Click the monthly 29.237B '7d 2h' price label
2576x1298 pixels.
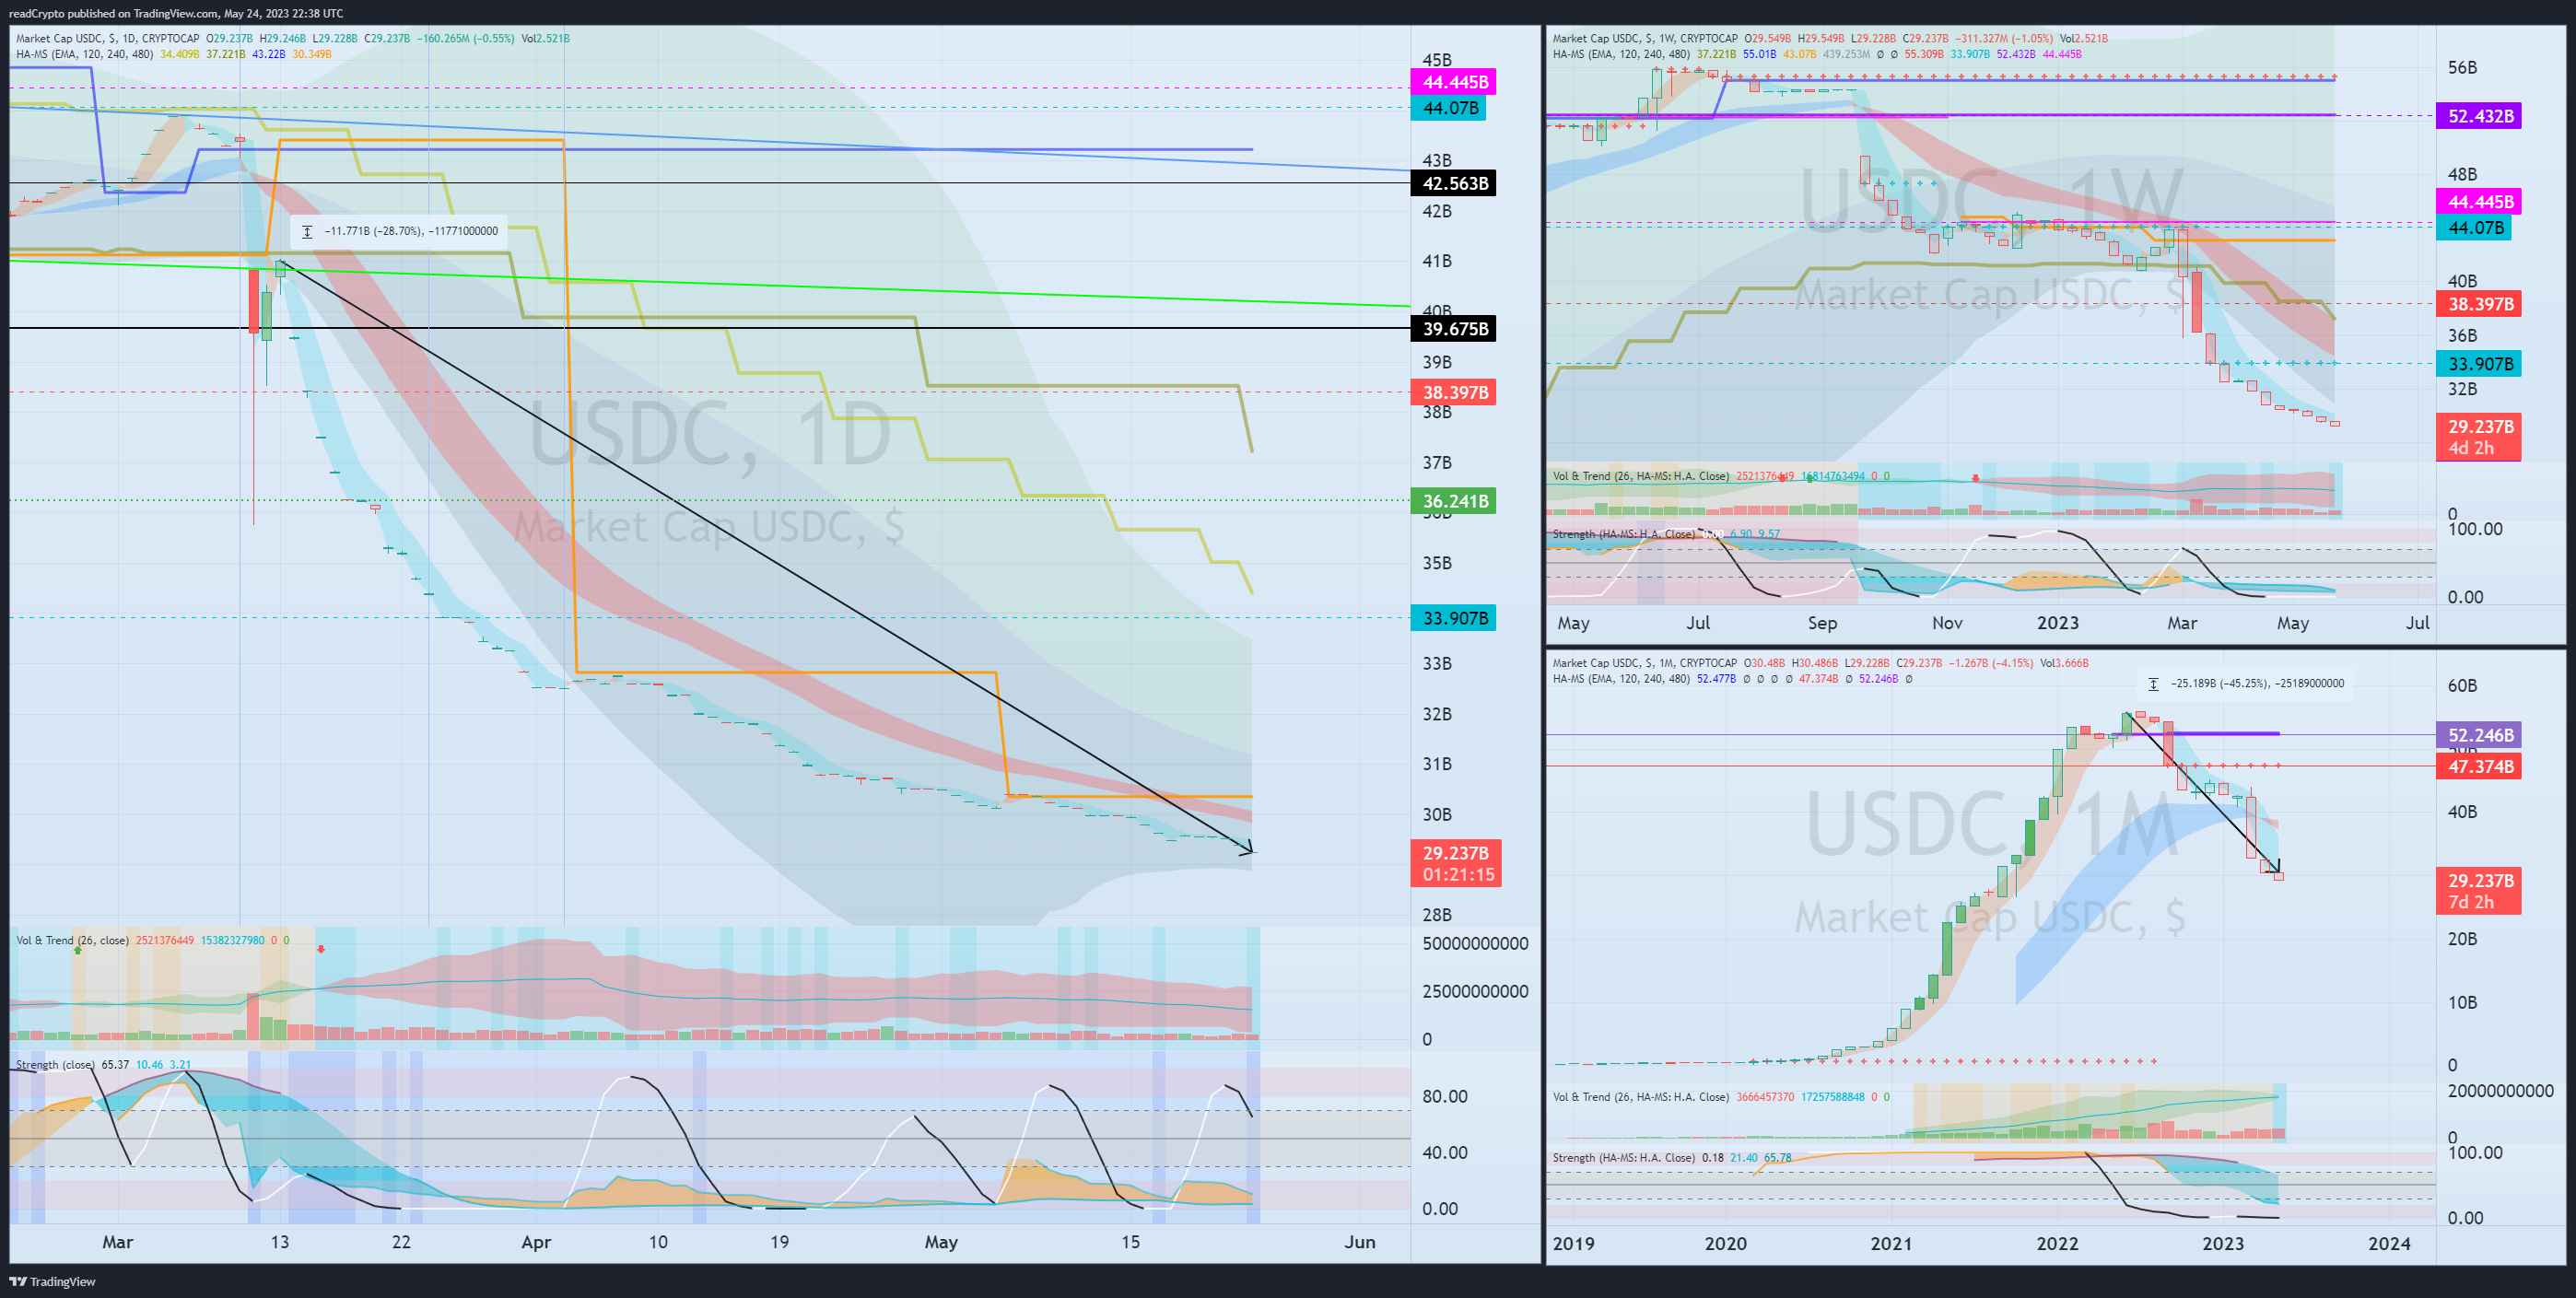[2479, 891]
